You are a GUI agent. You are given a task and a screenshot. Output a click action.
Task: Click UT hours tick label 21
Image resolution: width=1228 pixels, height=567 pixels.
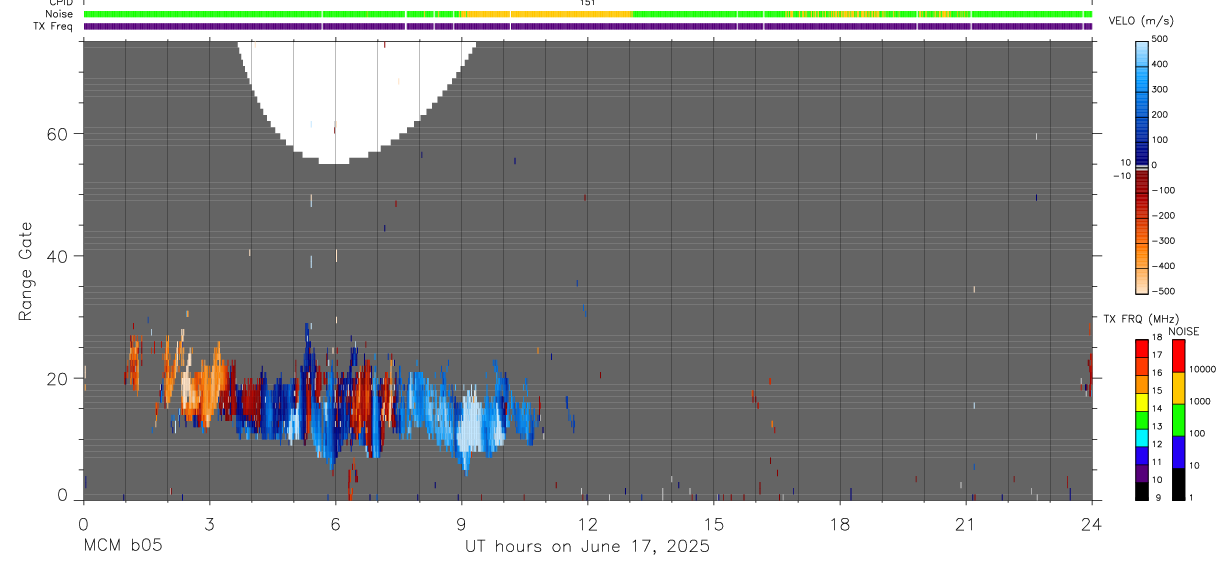tap(966, 523)
